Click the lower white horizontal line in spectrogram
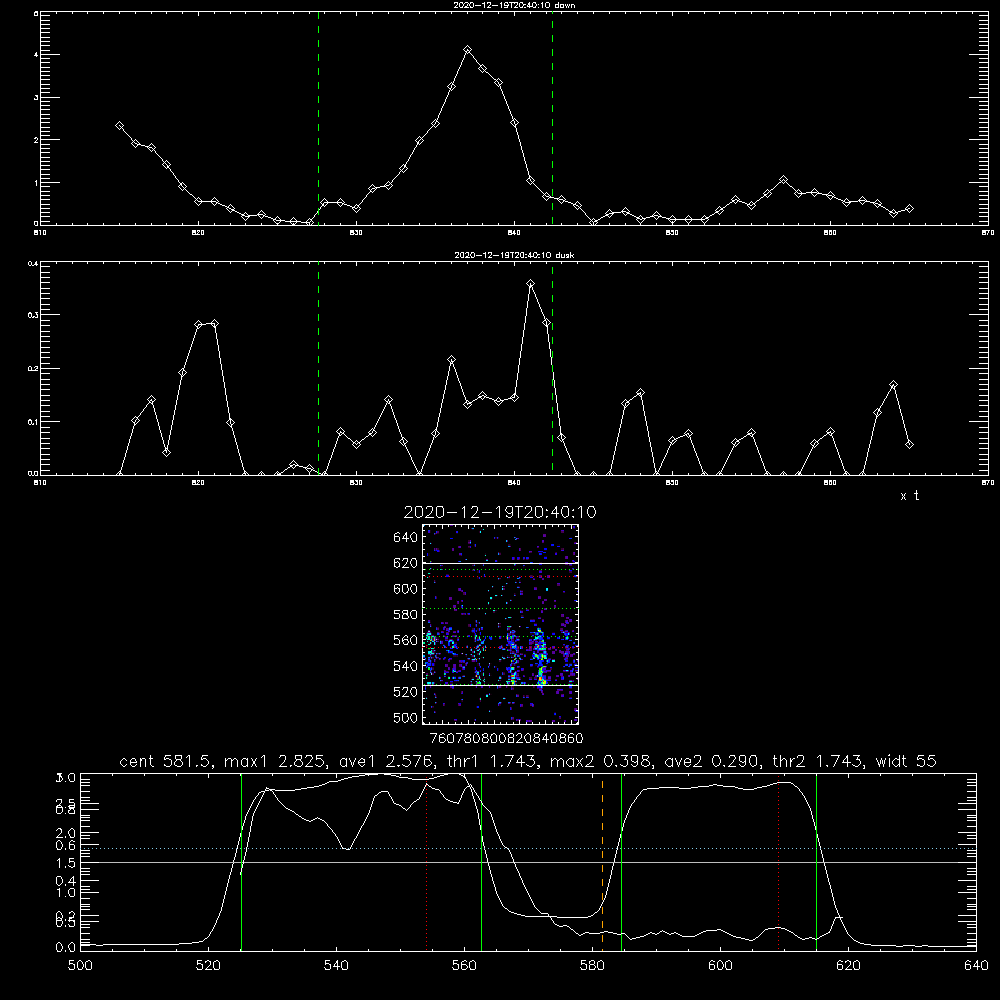Screen dimensions: 1000x1000 point(500,685)
